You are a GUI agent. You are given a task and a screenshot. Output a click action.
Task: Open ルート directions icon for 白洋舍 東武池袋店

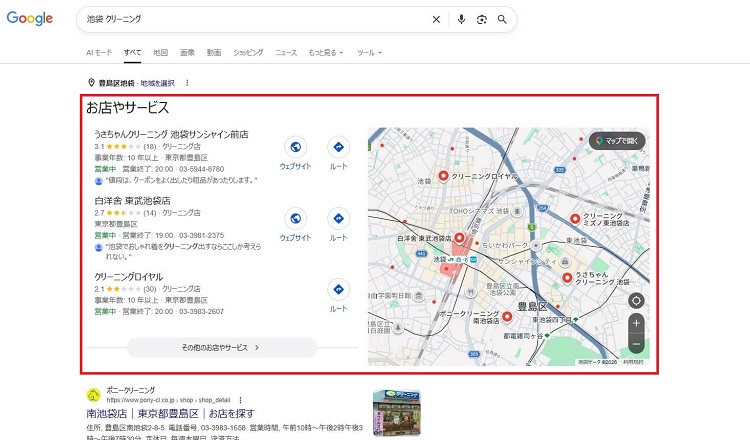(339, 218)
